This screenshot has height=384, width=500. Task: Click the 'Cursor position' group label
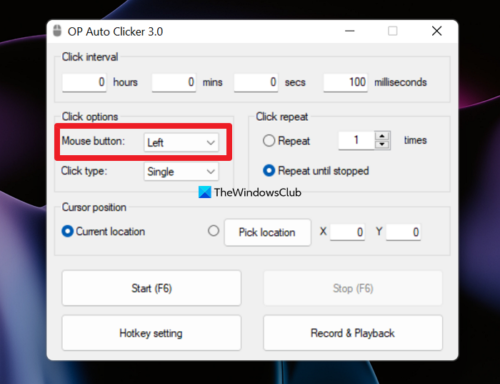pos(94,207)
